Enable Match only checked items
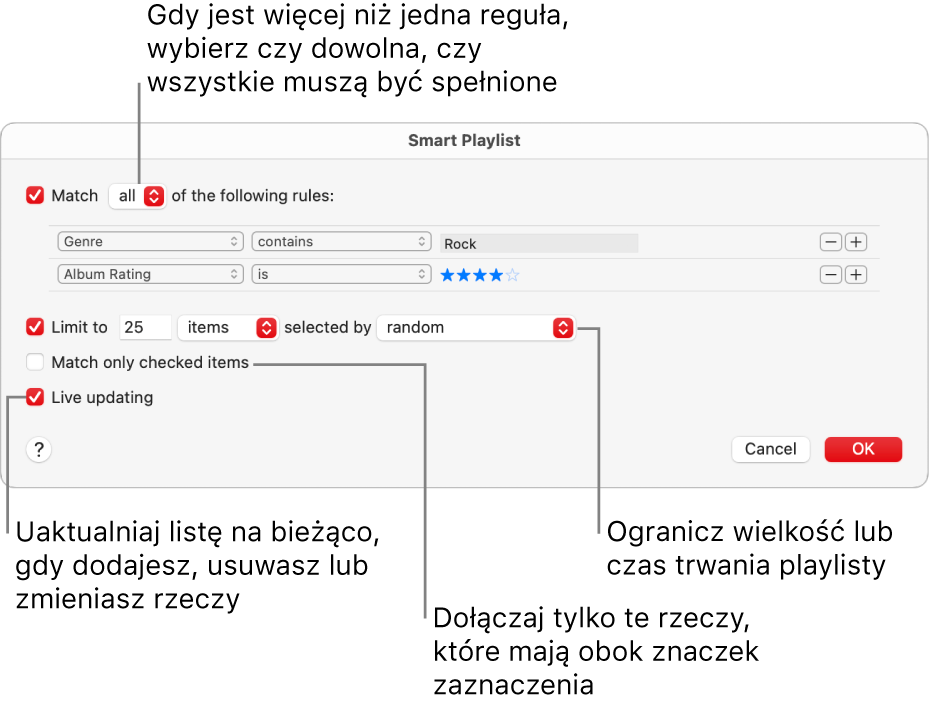Screen dimensions: 931x705 [35, 362]
